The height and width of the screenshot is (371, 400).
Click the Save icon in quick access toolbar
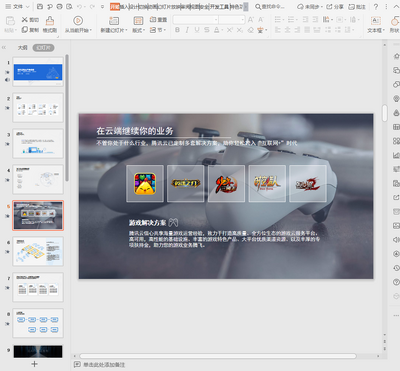[40, 7]
